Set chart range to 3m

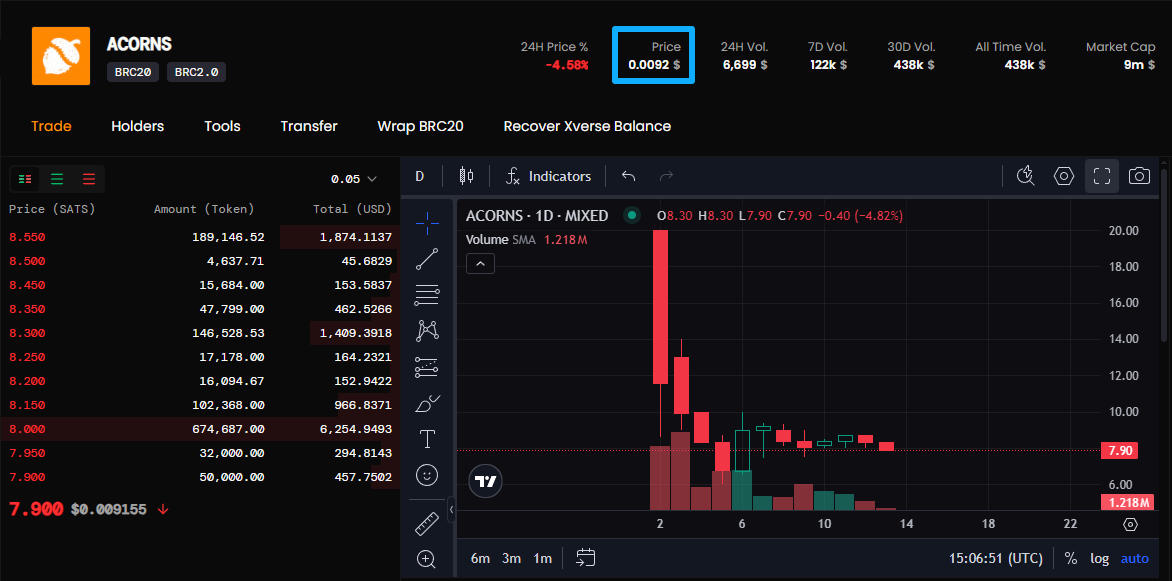tap(511, 559)
